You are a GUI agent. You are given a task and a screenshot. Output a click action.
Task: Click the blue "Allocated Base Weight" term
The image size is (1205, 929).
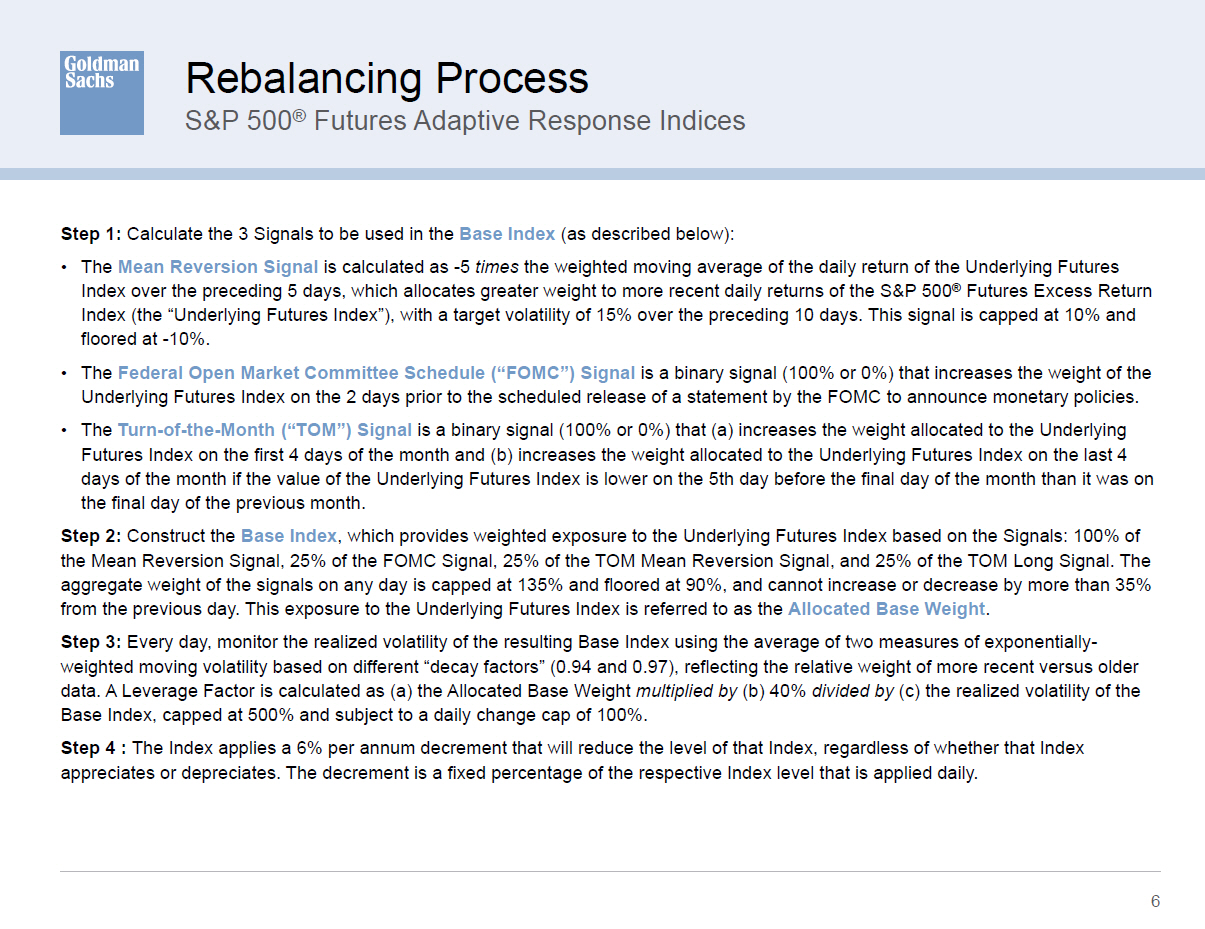click(x=886, y=609)
